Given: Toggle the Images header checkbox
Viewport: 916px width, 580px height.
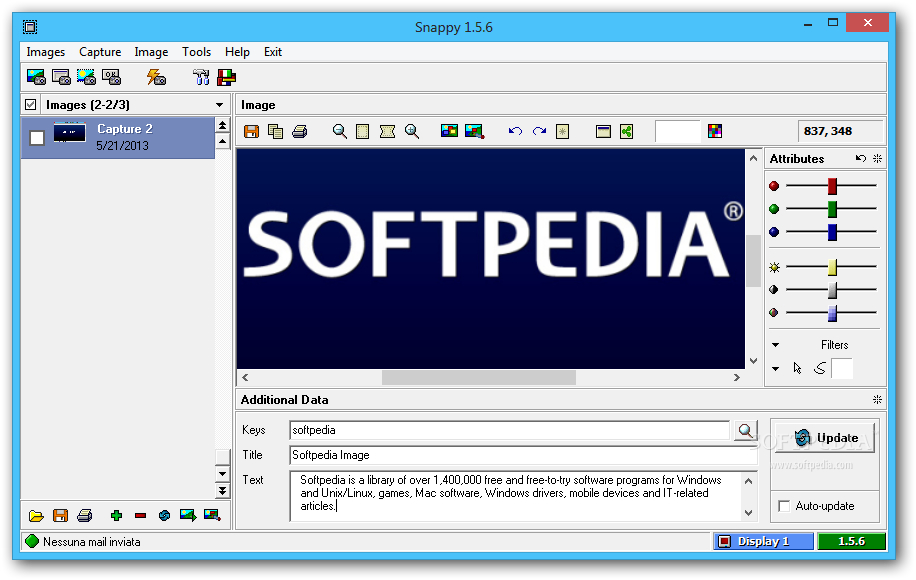Looking at the screenshot, I should coord(31,105).
